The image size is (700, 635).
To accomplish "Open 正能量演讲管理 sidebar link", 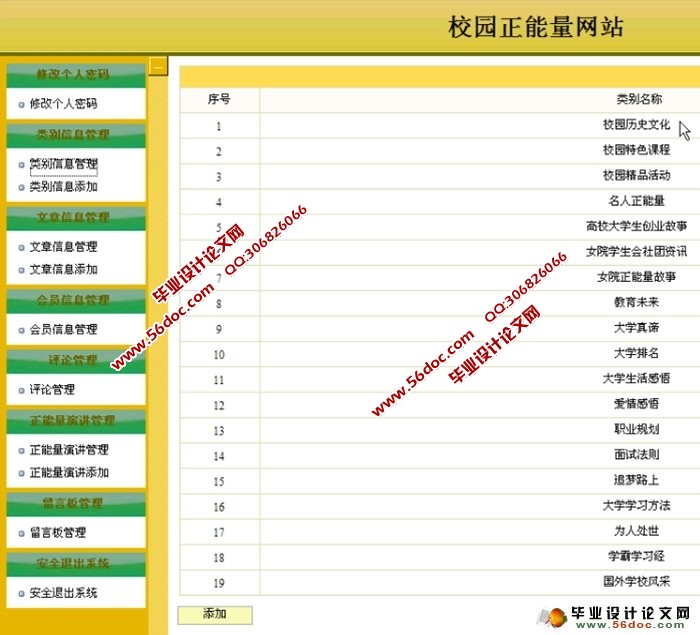I will click(69, 450).
